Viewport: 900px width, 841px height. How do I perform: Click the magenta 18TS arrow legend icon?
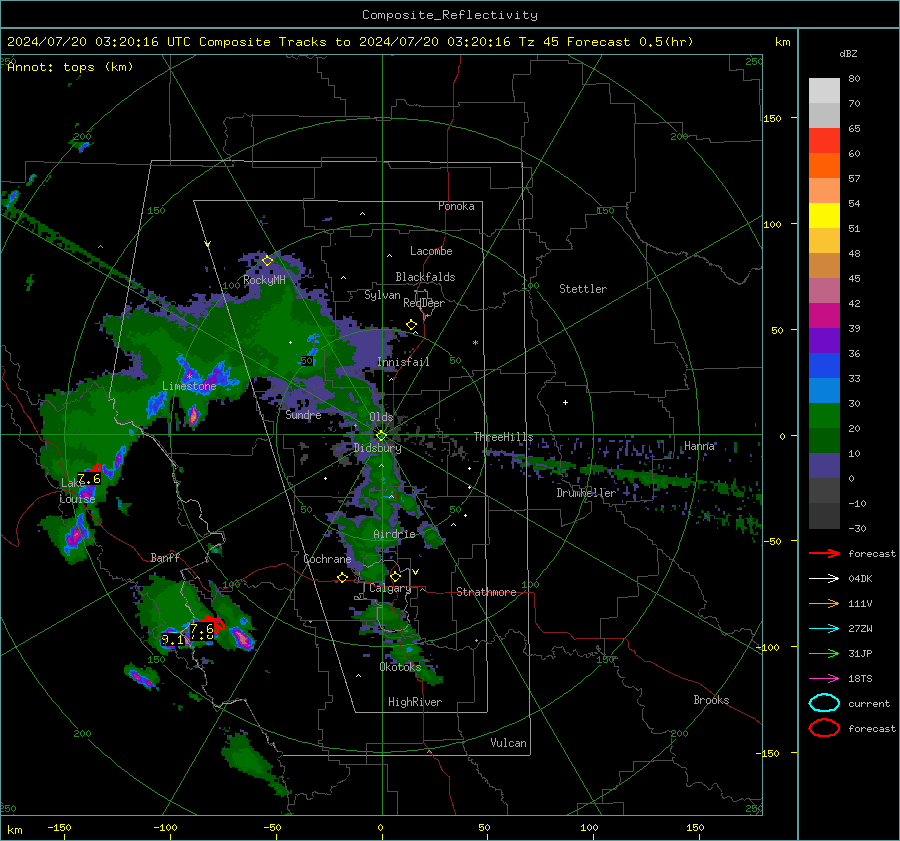[824, 679]
